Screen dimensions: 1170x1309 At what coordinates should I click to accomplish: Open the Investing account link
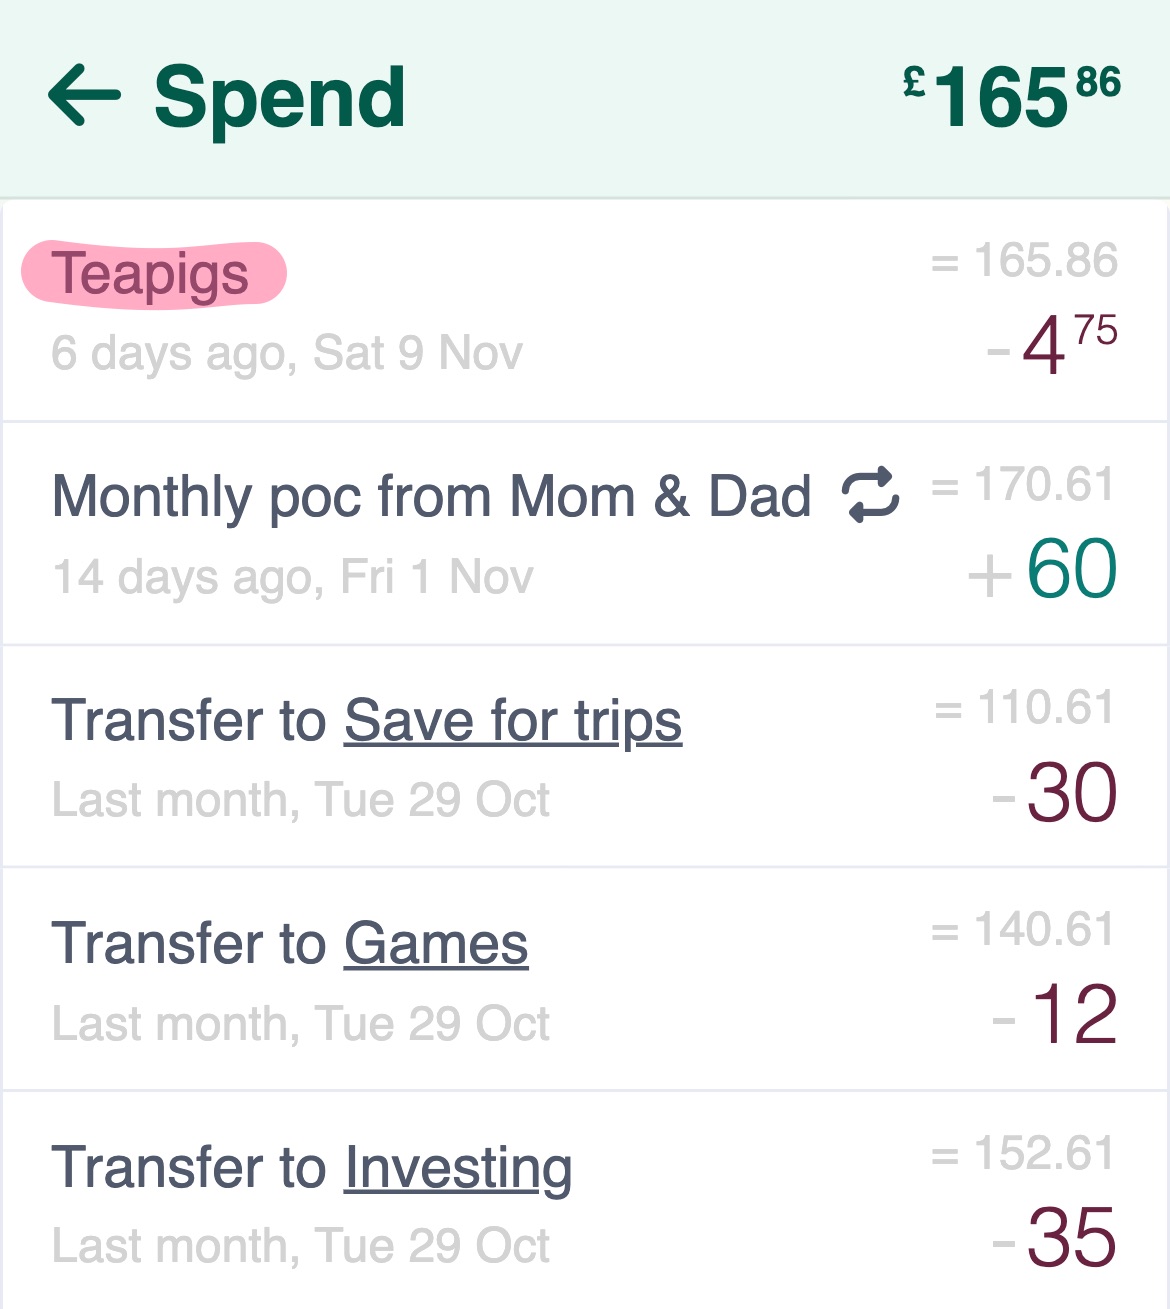pyautogui.click(x=458, y=1168)
